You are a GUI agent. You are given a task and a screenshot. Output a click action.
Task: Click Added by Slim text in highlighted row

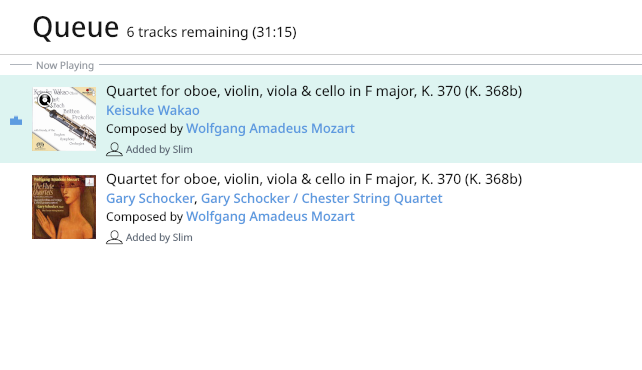pos(159,149)
